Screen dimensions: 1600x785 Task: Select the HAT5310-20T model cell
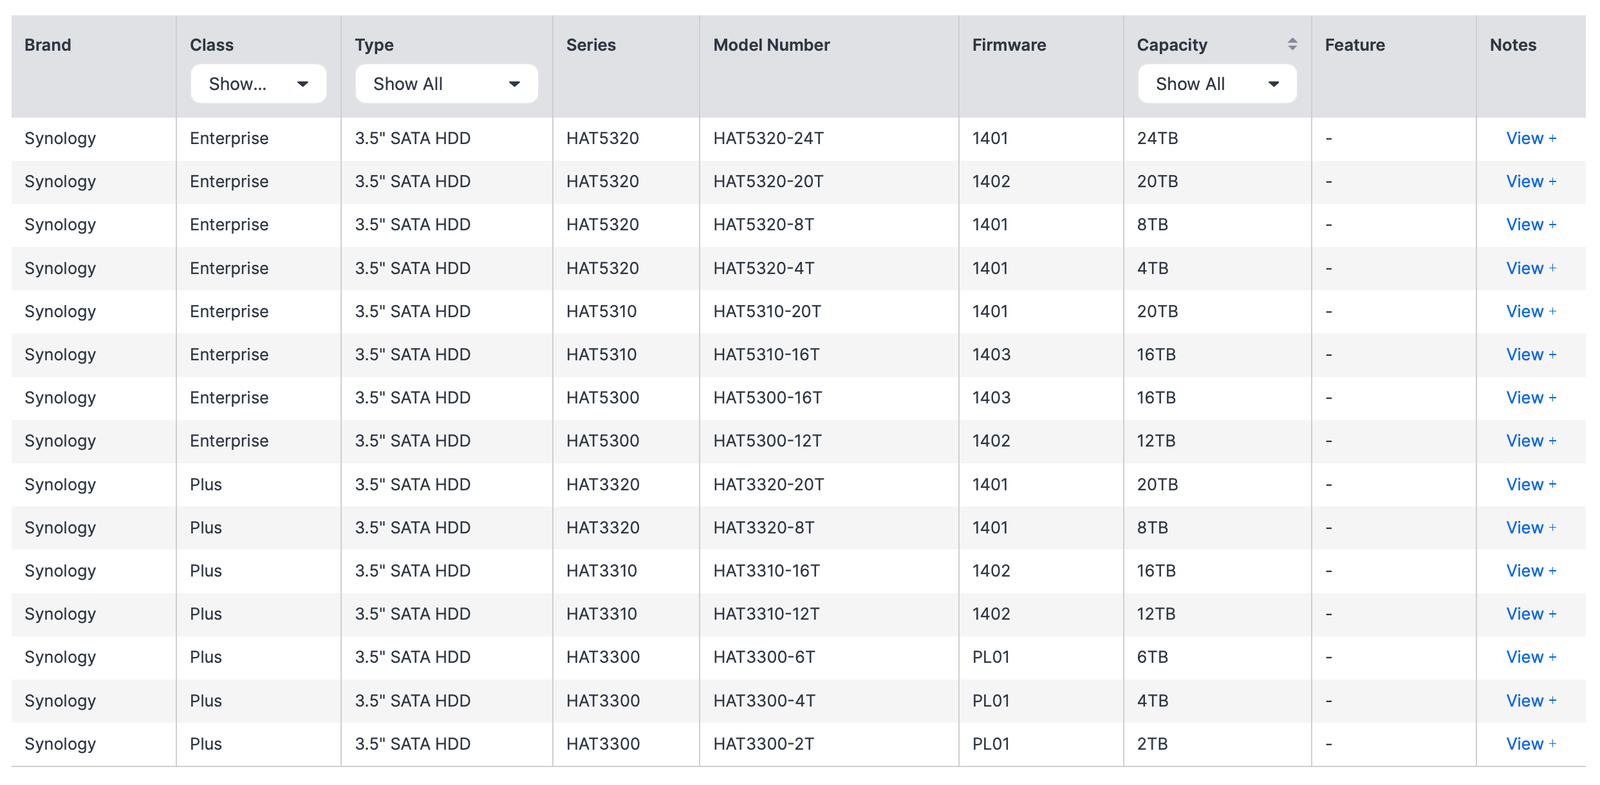tap(767, 311)
